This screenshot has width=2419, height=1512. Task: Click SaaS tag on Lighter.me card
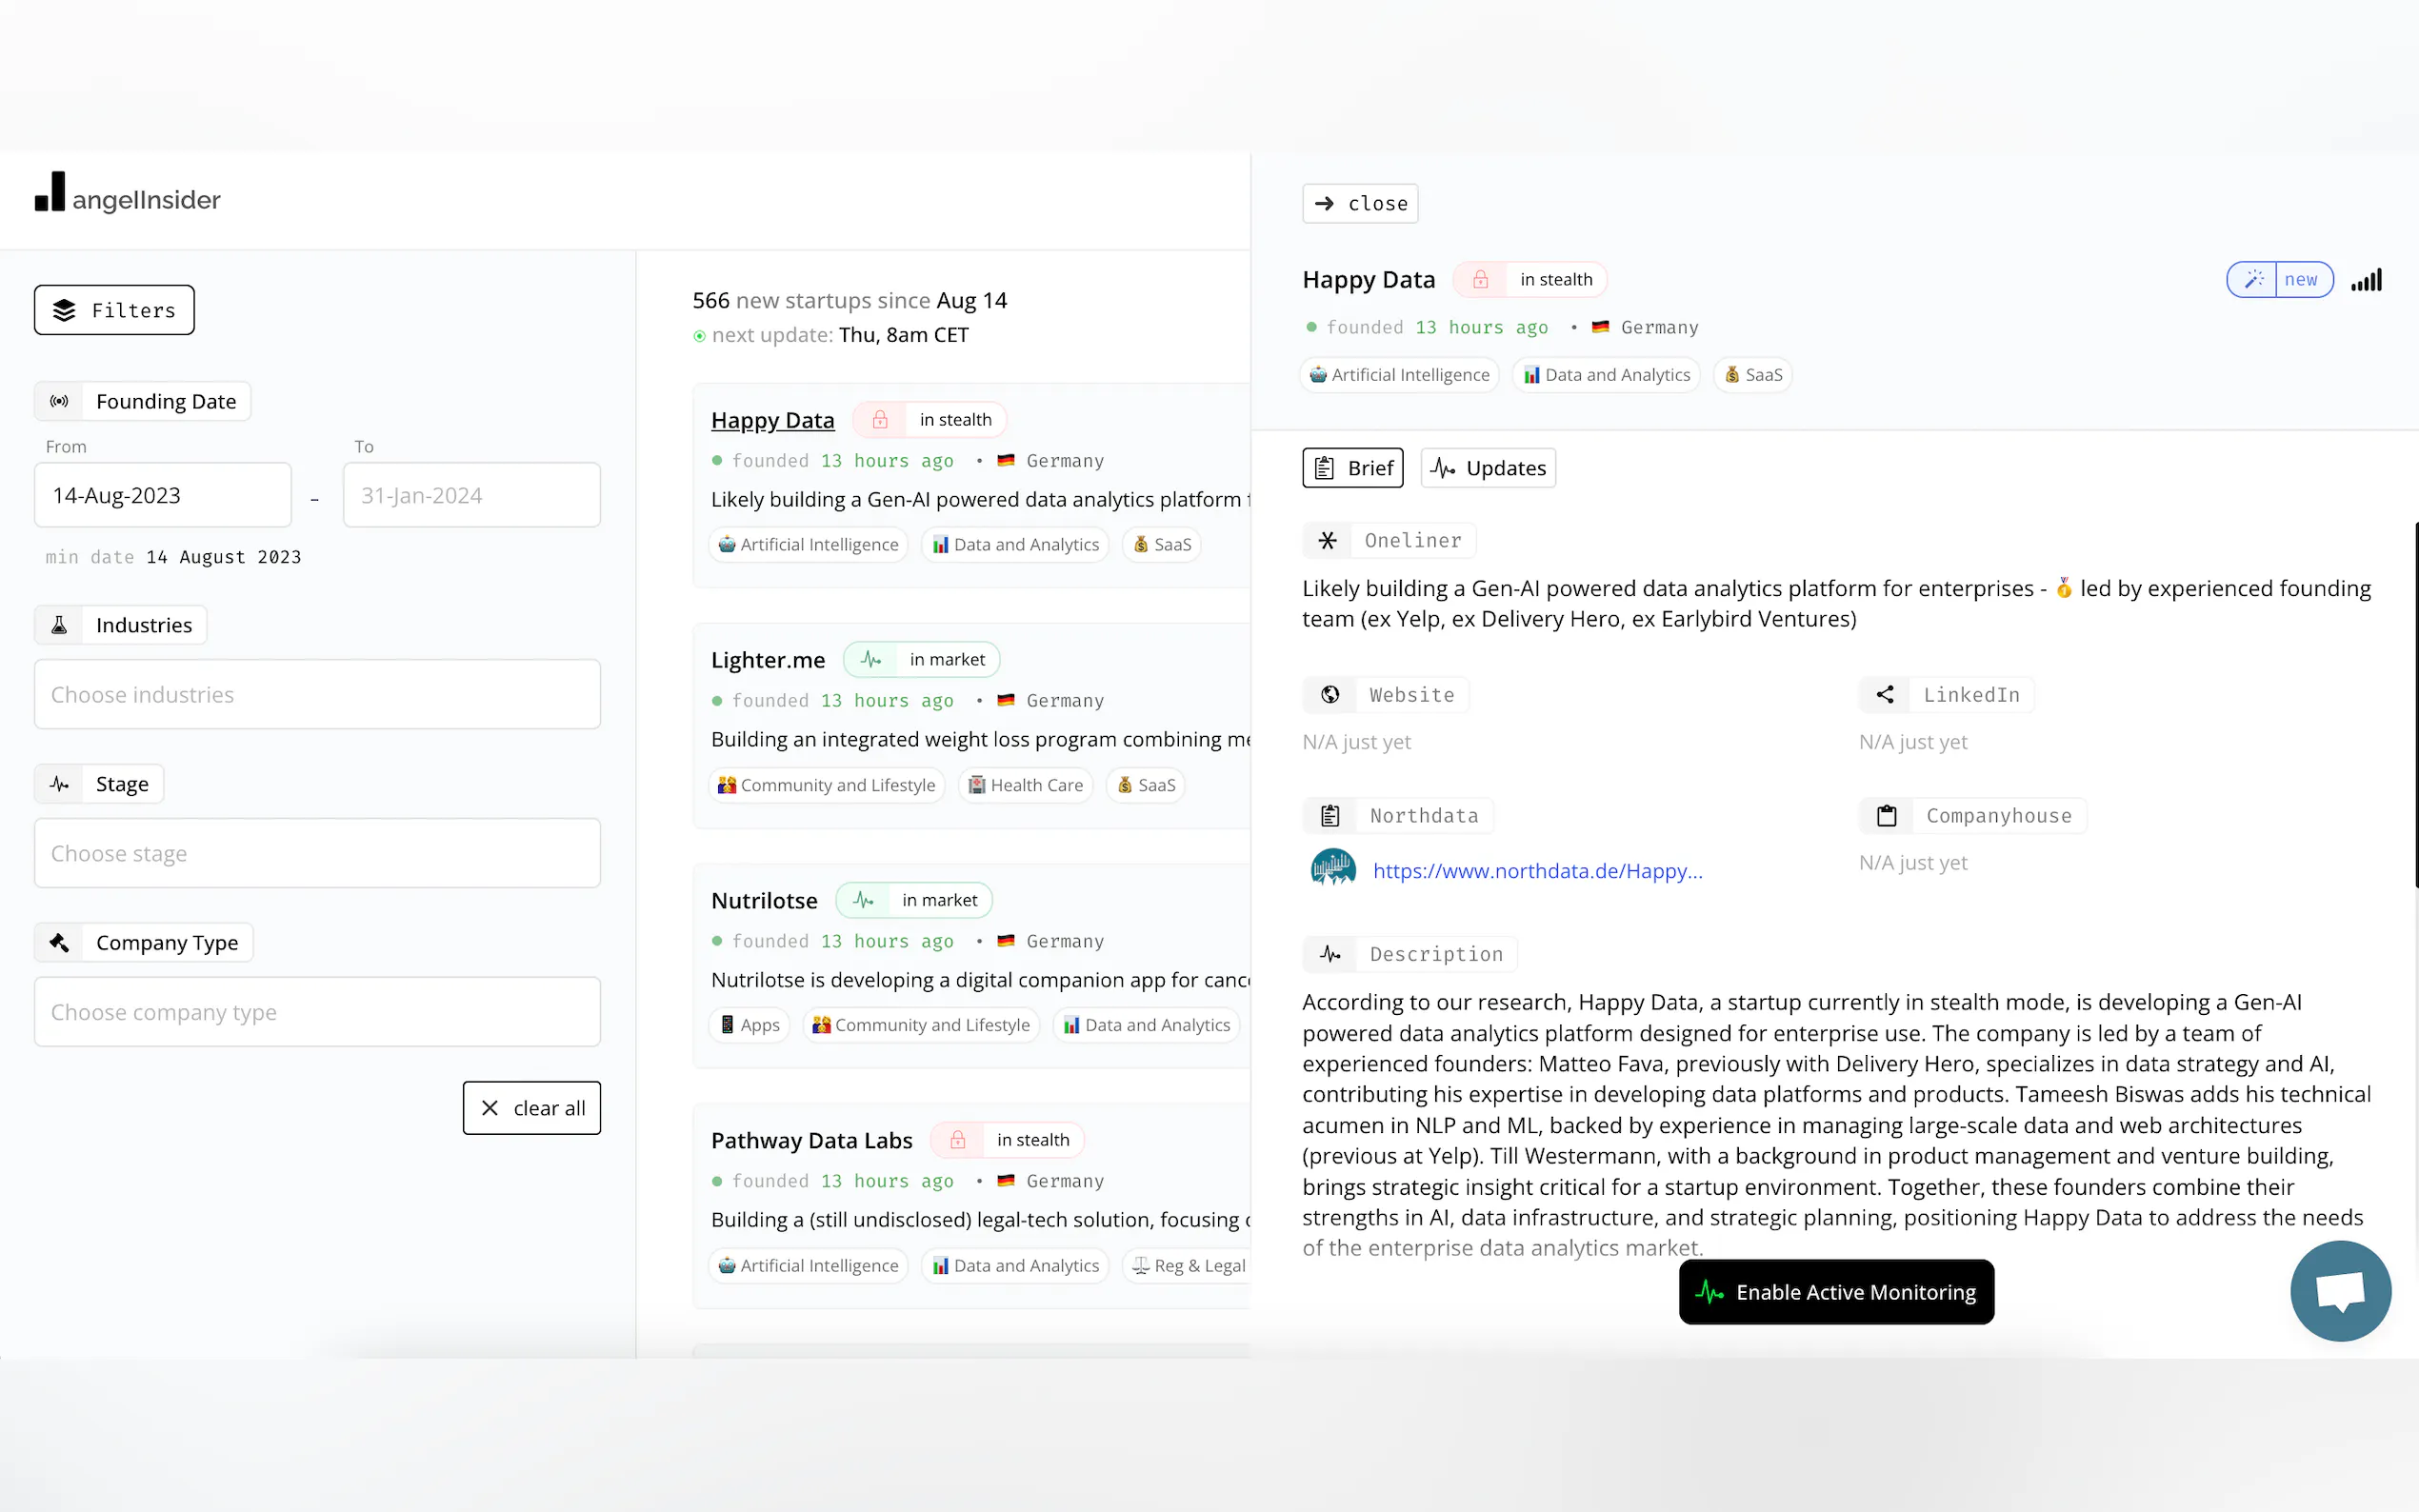click(1146, 785)
